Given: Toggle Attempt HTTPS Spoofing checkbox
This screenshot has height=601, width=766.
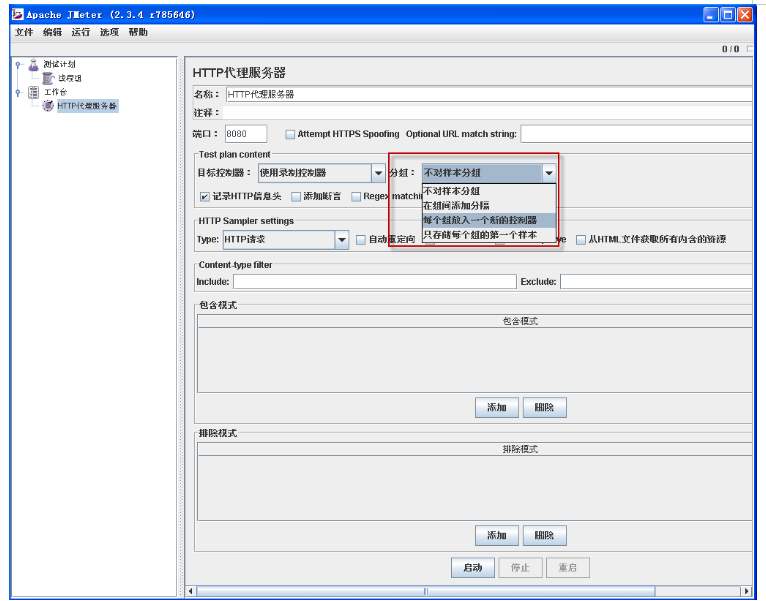Looking at the screenshot, I should [290, 134].
